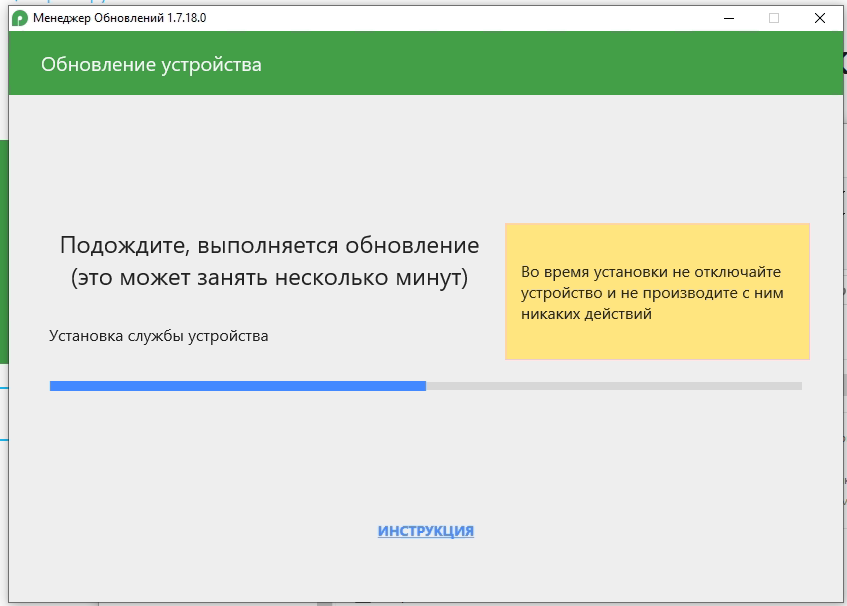Click the blue filled portion of progress bar
Viewport: 847px width, 606px height.
tap(238, 385)
